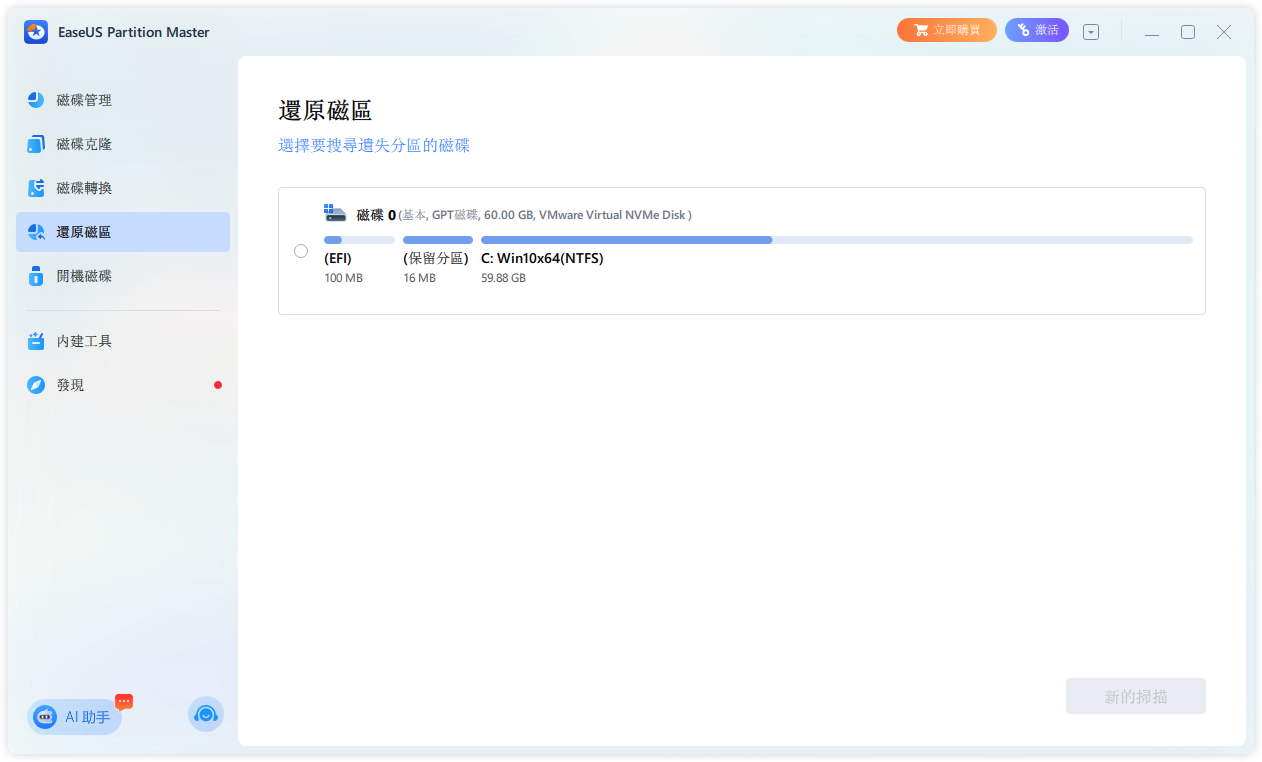Click the 立即購買 purchase button
1262x762 pixels.
pos(946,29)
